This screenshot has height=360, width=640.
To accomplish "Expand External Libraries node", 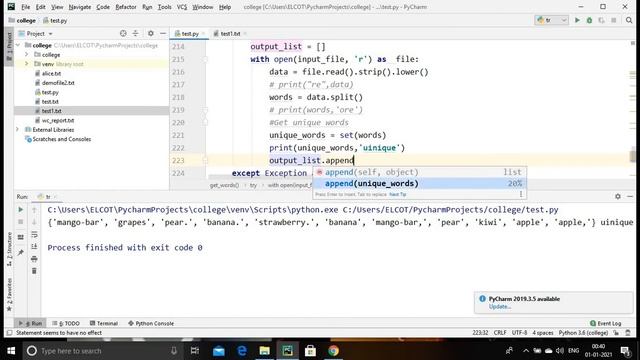I will 18,129.
